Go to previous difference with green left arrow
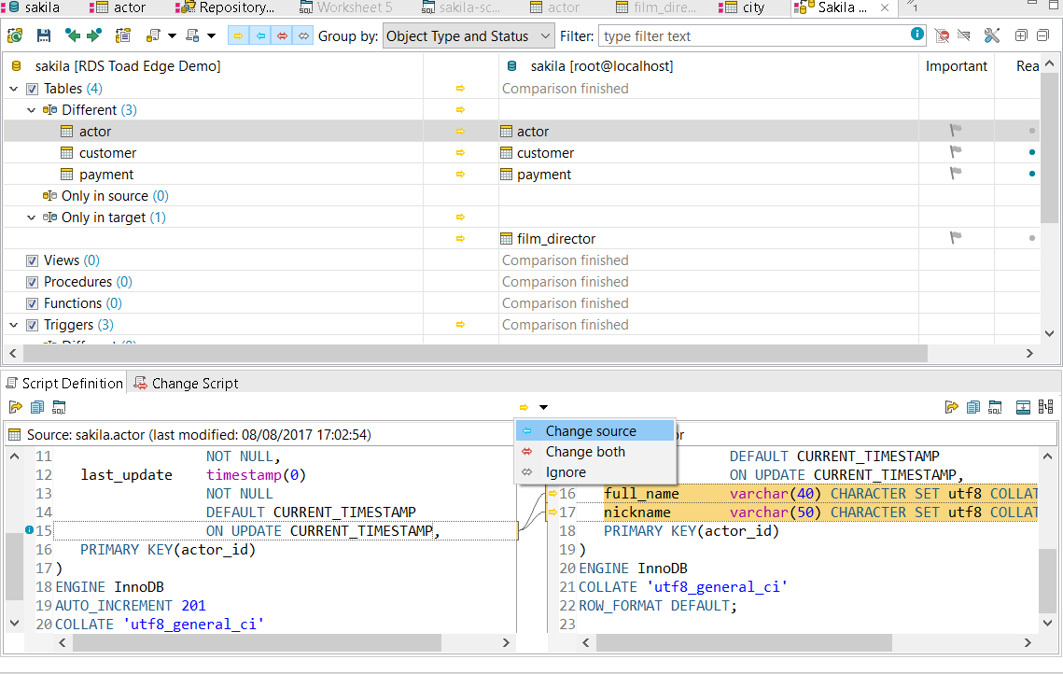Image resolution: width=1063 pixels, height=674 pixels. pos(72,35)
